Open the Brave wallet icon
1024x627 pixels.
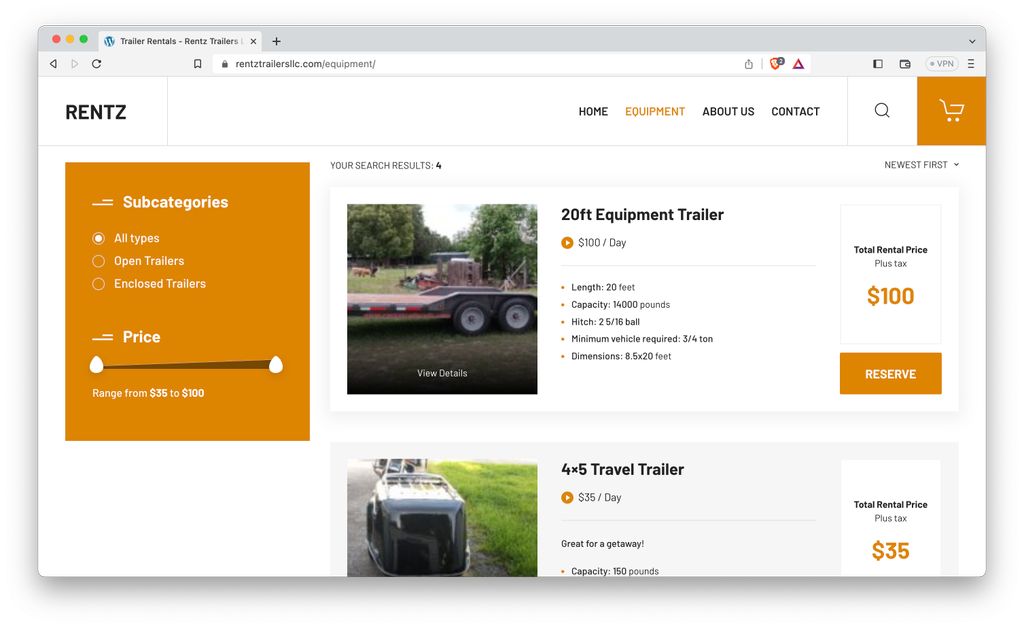click(905, 64)
